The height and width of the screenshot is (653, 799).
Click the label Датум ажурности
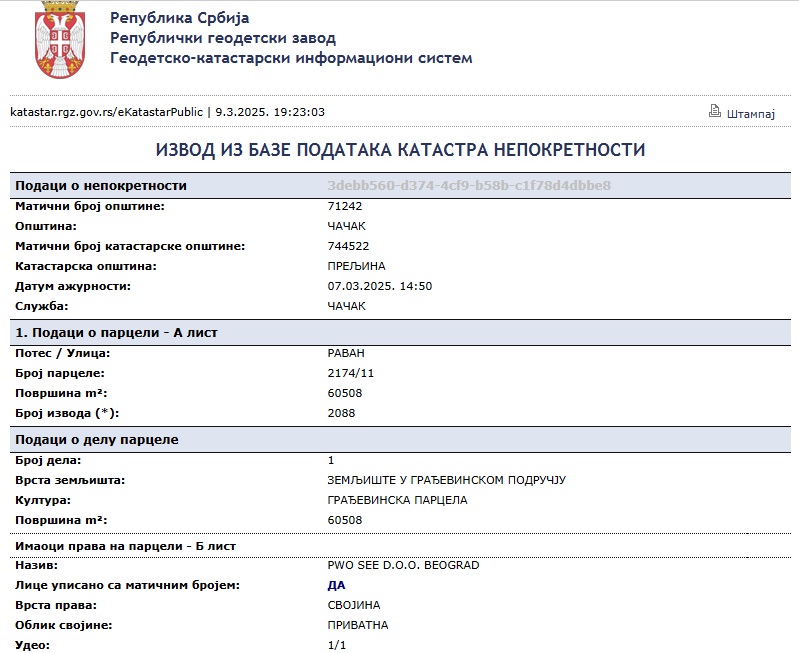click(73, 286)
